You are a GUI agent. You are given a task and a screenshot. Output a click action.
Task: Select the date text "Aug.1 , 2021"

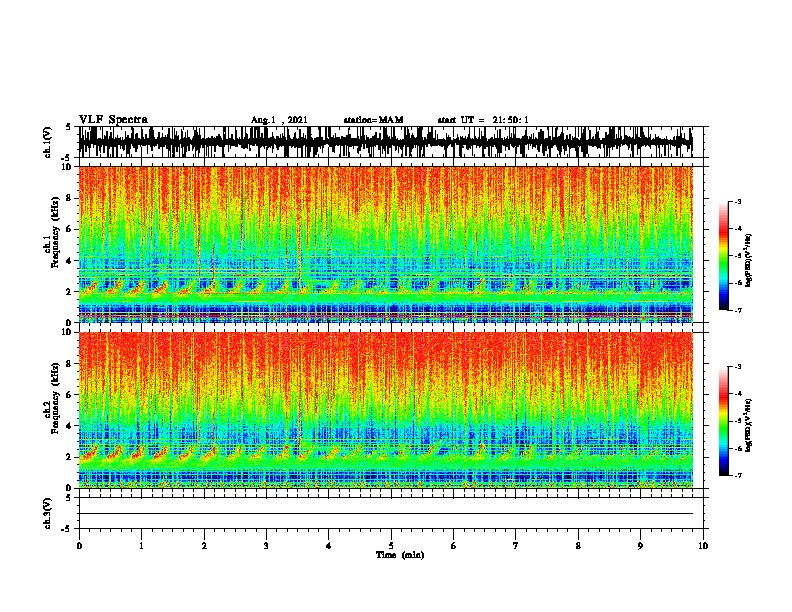tap(279, 120)
